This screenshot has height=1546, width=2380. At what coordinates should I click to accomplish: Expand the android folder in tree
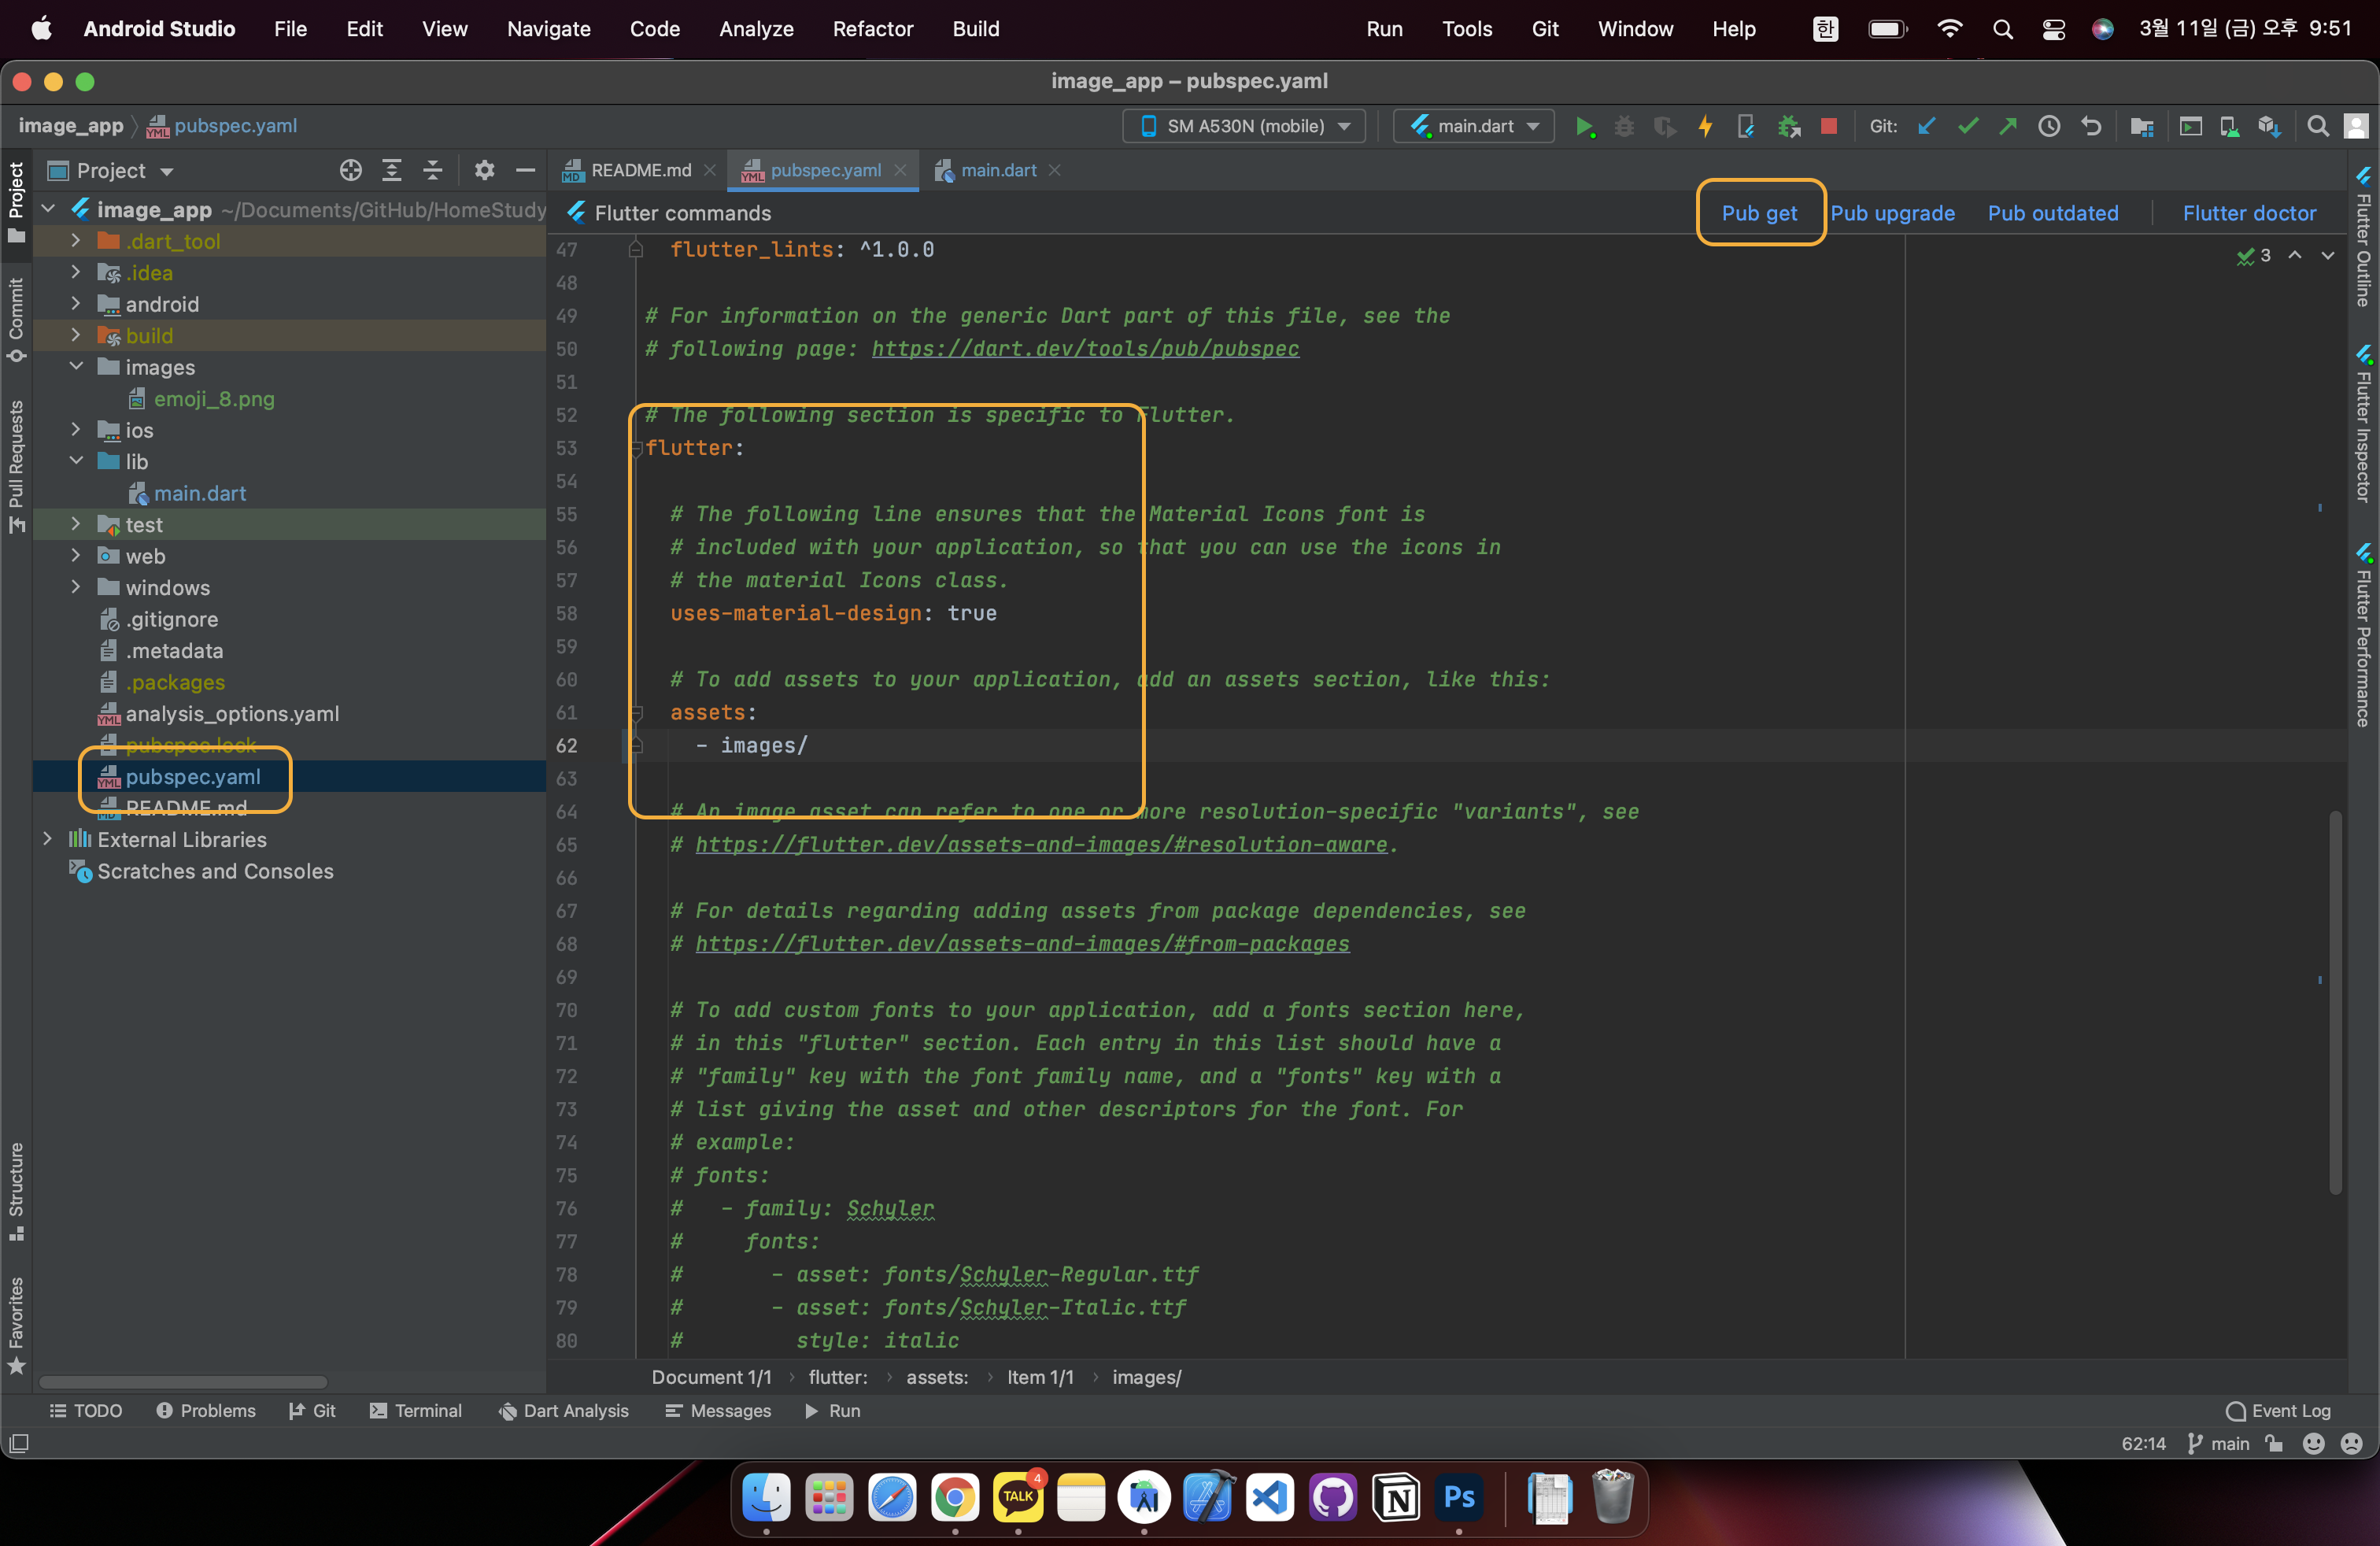[x=76, y=304]
